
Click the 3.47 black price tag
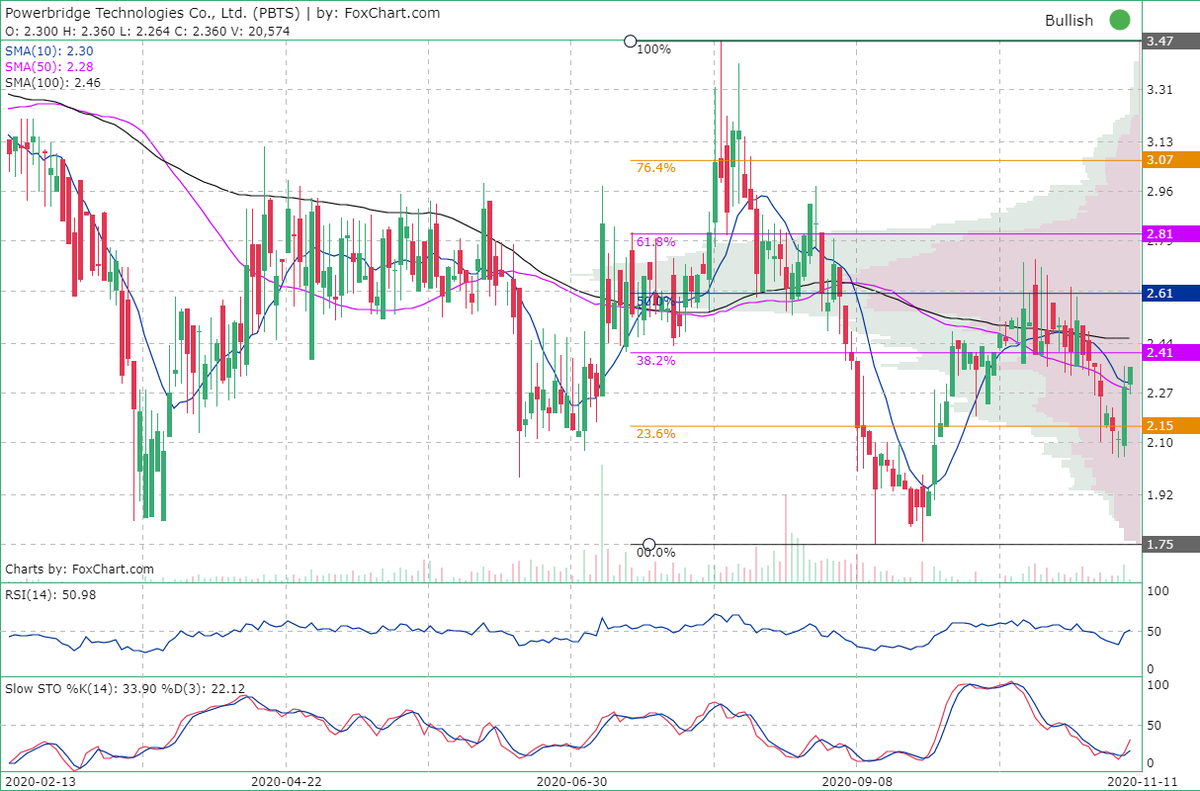[1170, 42]
